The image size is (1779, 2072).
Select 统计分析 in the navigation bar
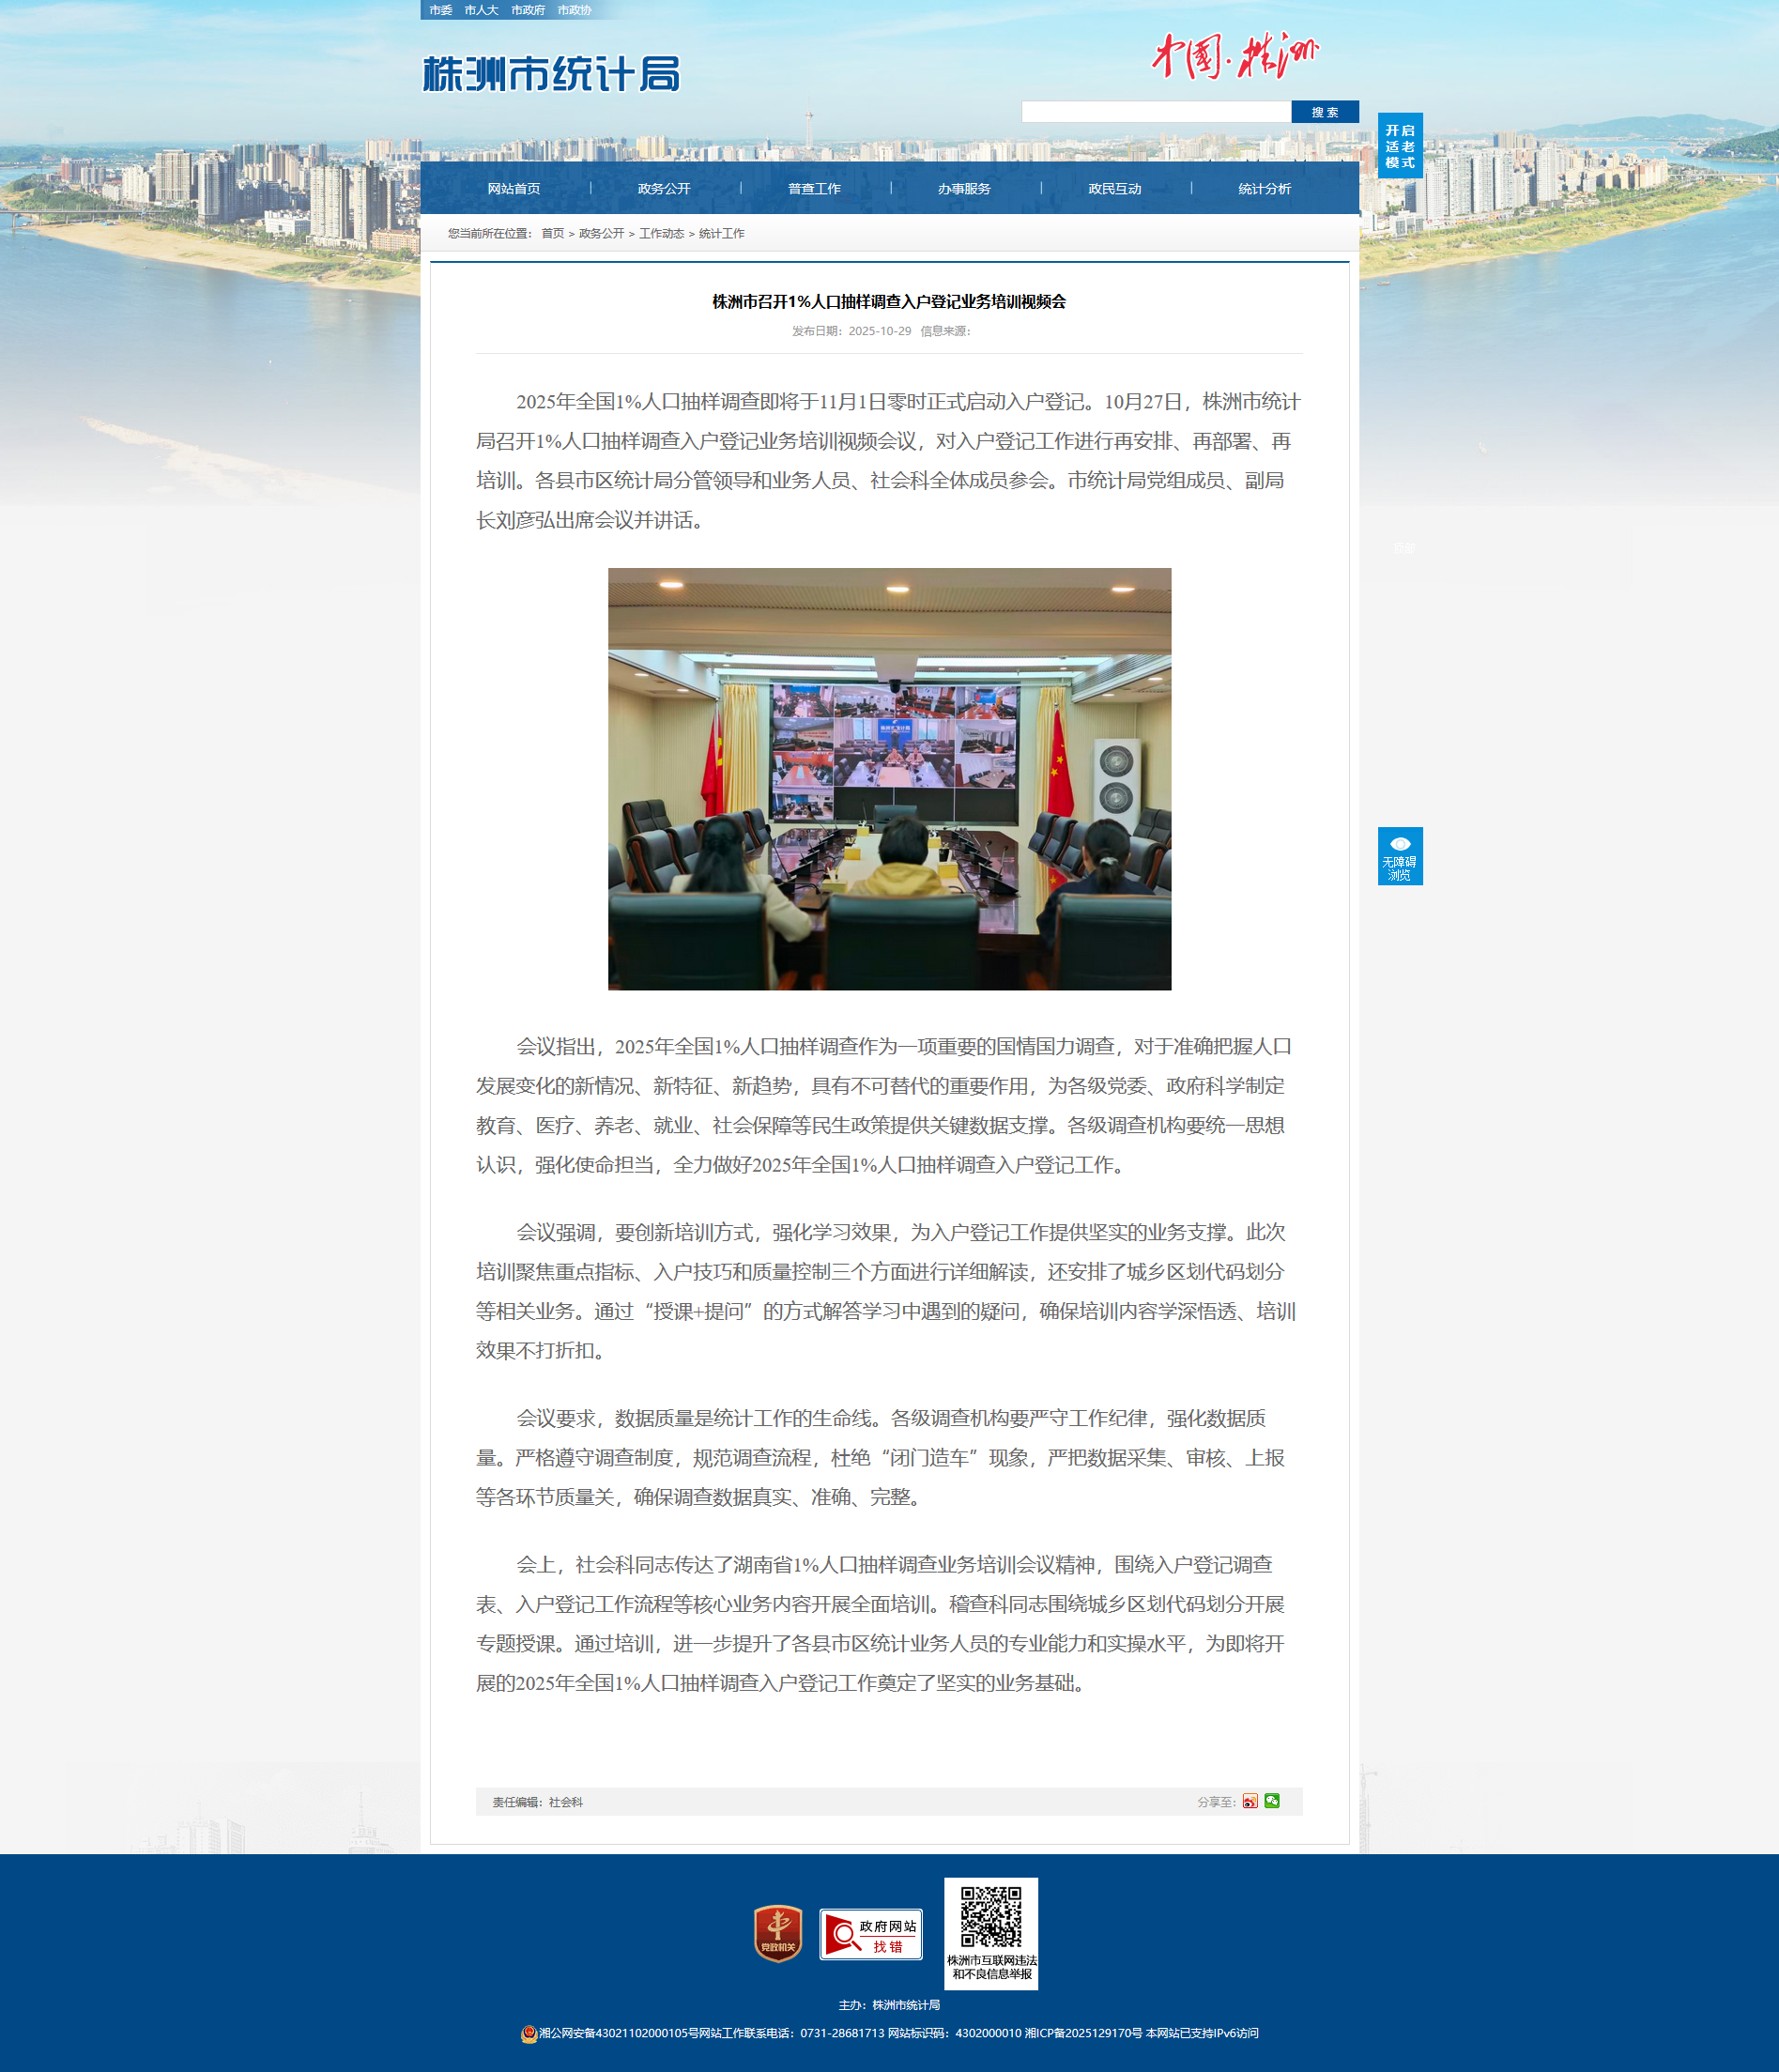[x=1264, y=189]
